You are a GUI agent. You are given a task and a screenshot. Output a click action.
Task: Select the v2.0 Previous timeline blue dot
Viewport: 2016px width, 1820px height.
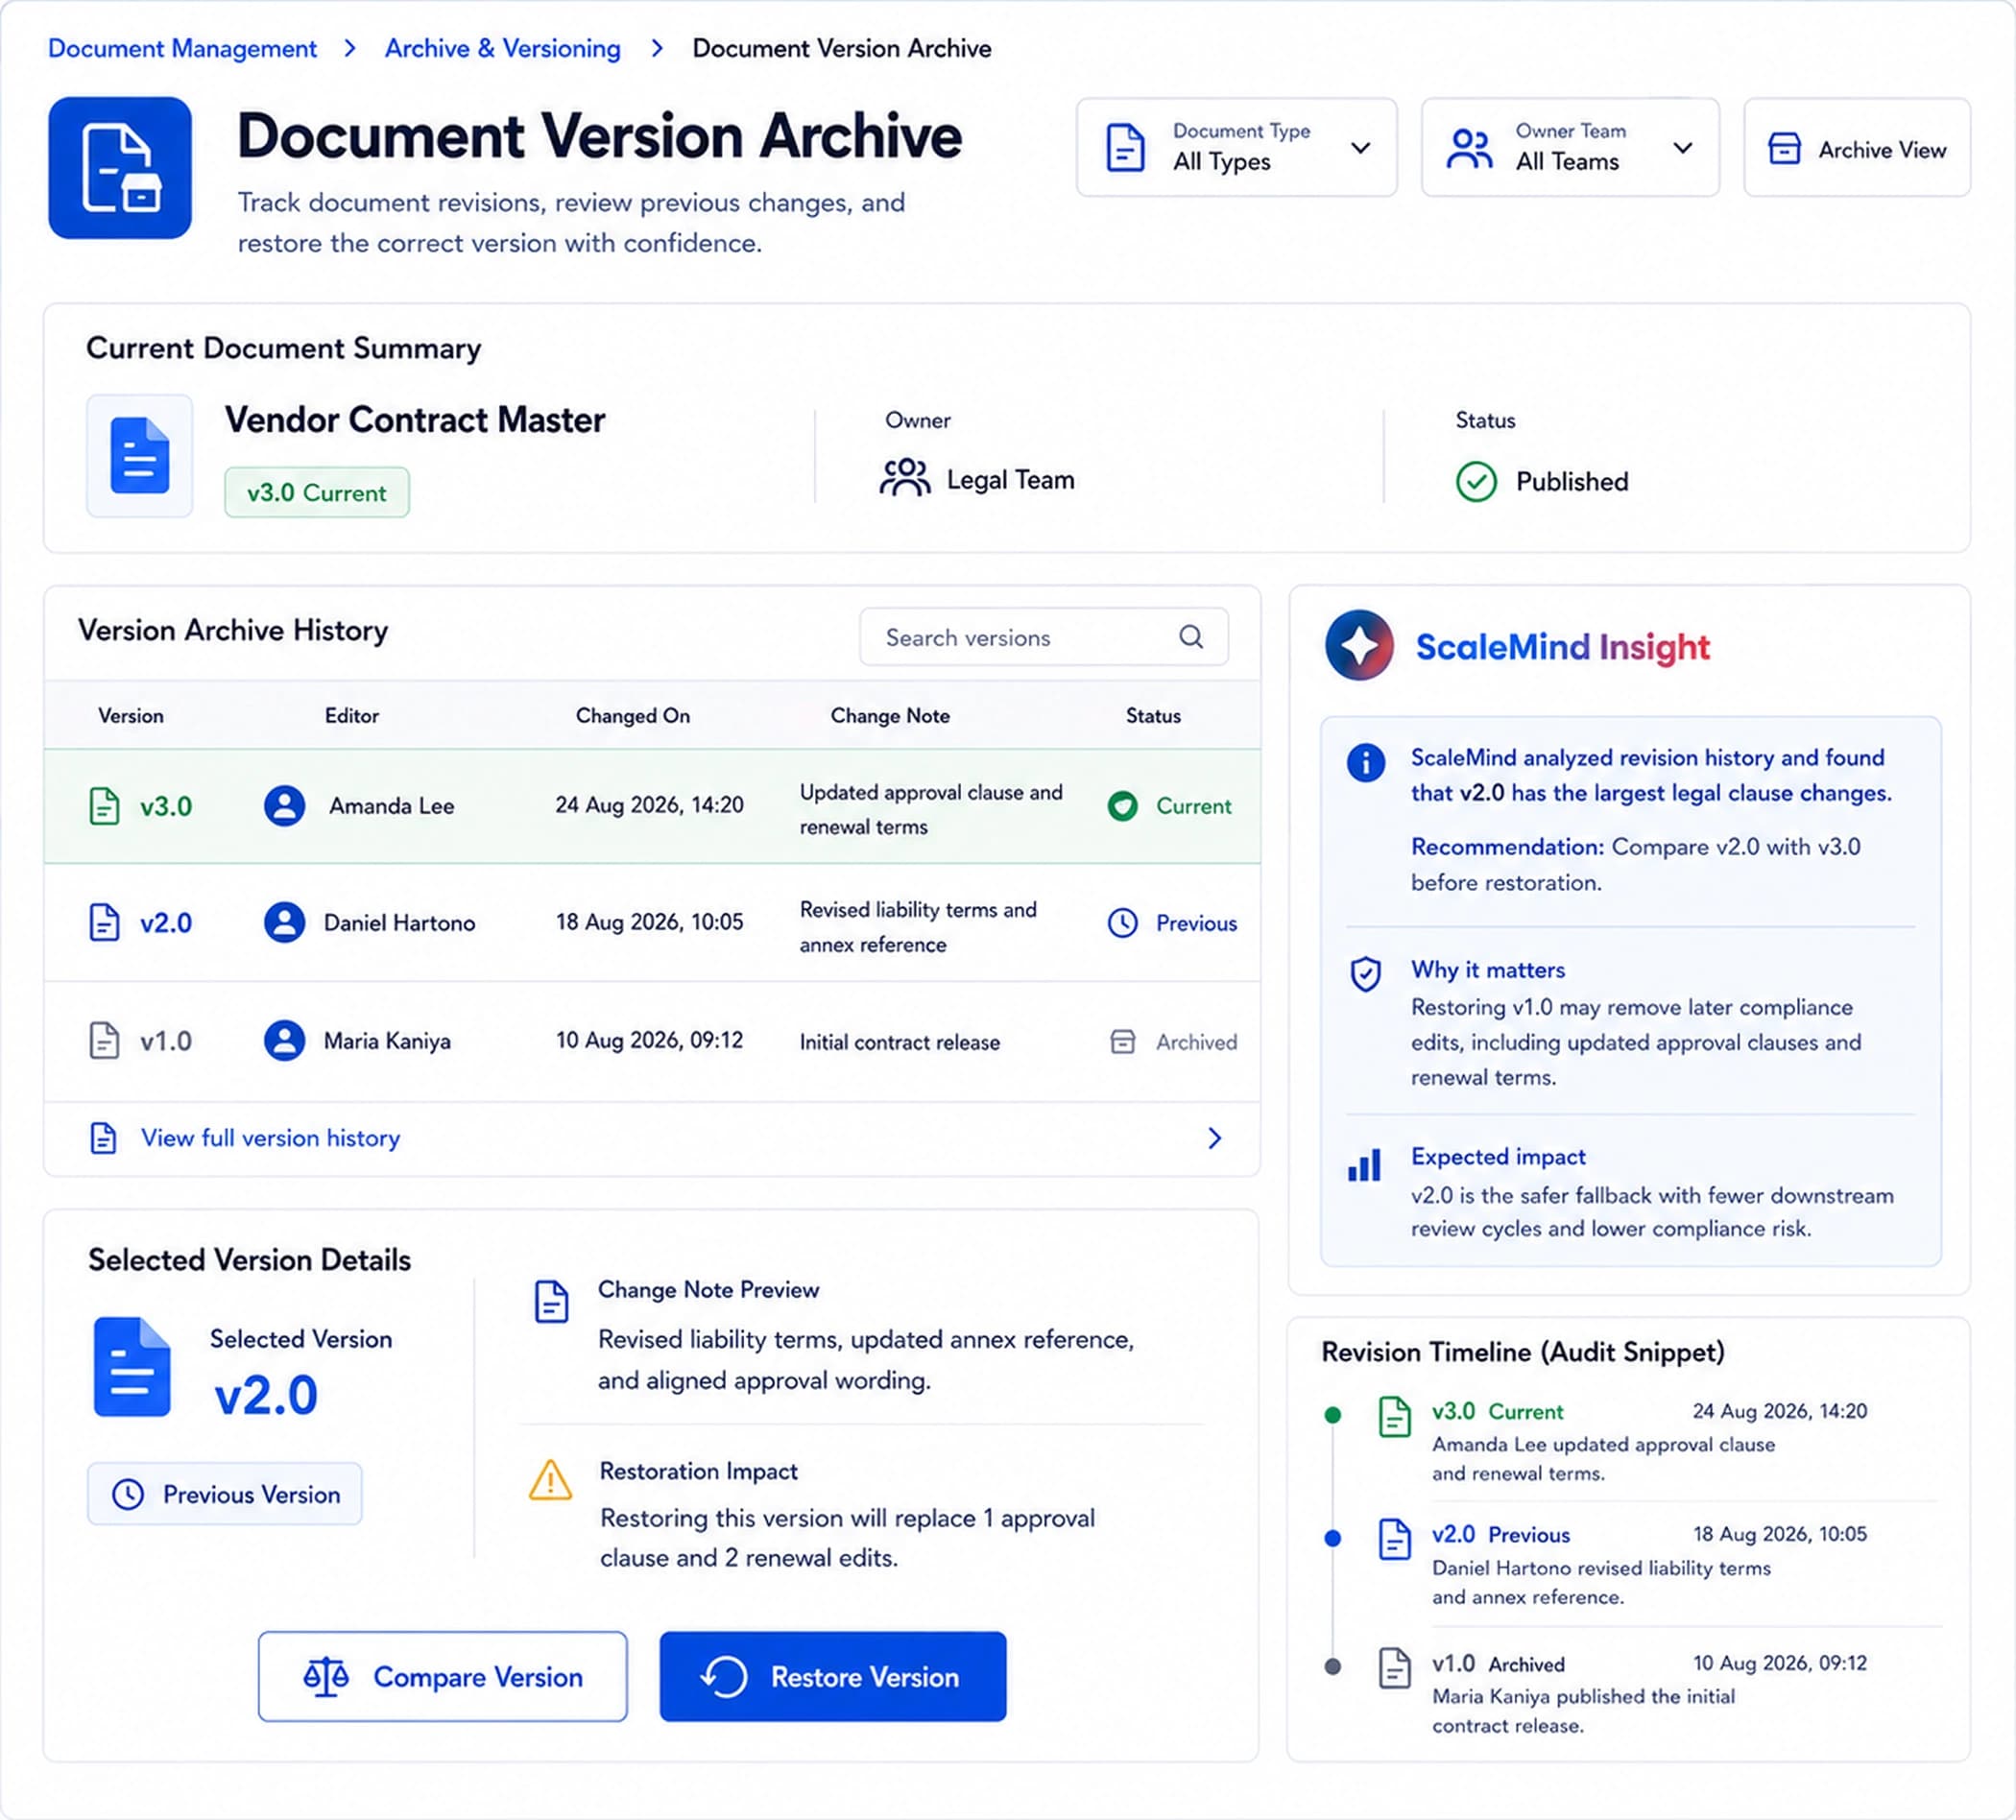pos(1332,1538)
